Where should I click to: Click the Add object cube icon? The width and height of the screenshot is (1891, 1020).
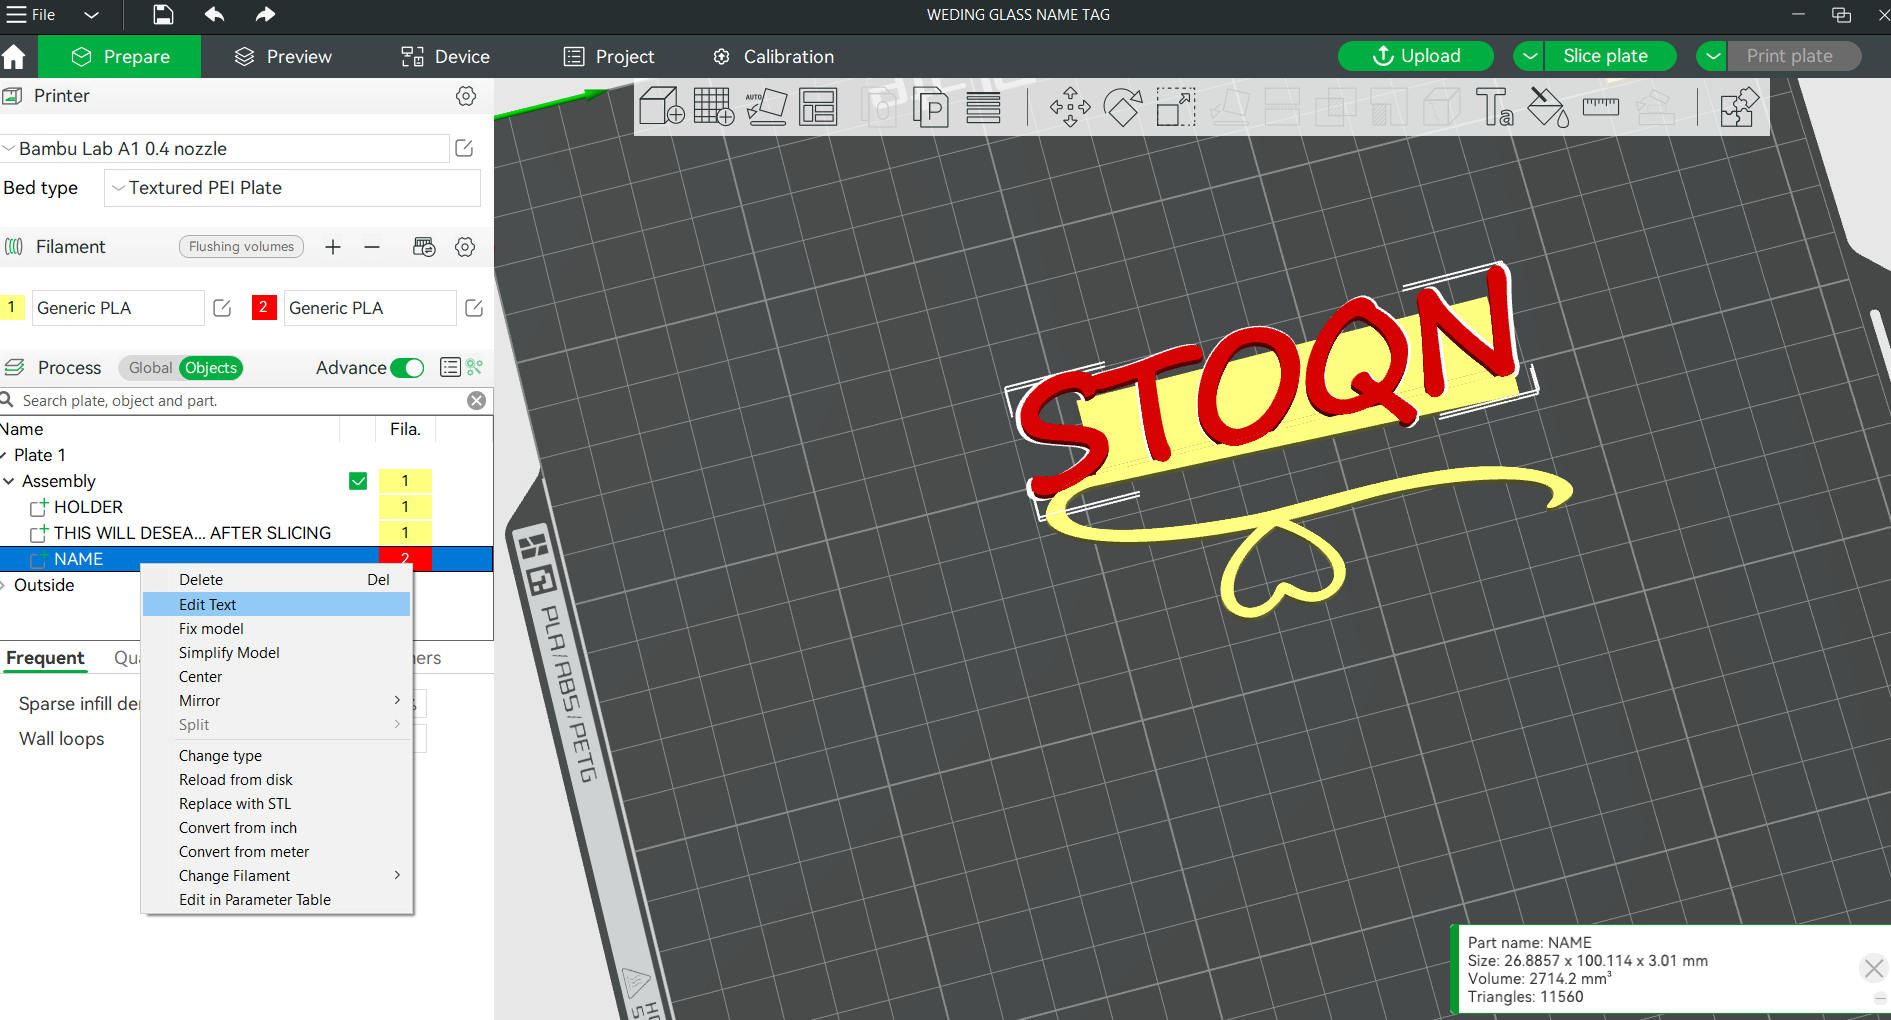pyautogui.click(x=661, y=106)
